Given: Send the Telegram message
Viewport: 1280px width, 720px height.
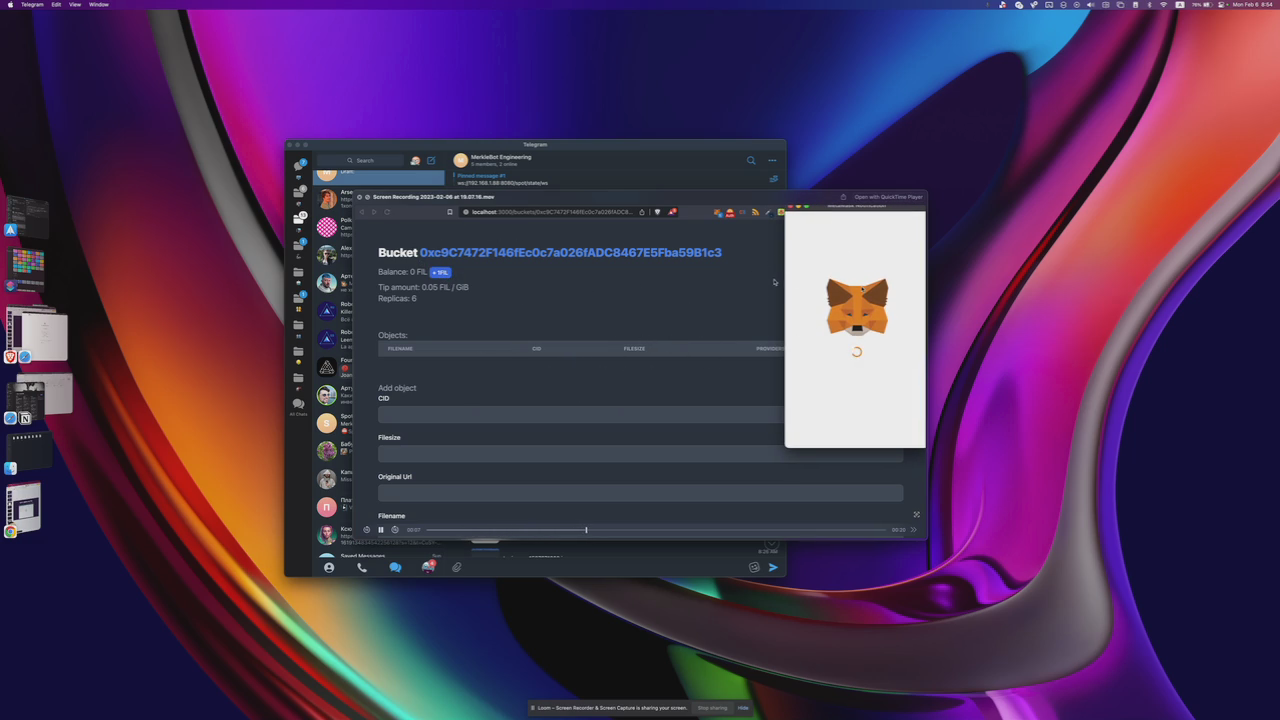Looking at the screenshot, I should (773, 567).
